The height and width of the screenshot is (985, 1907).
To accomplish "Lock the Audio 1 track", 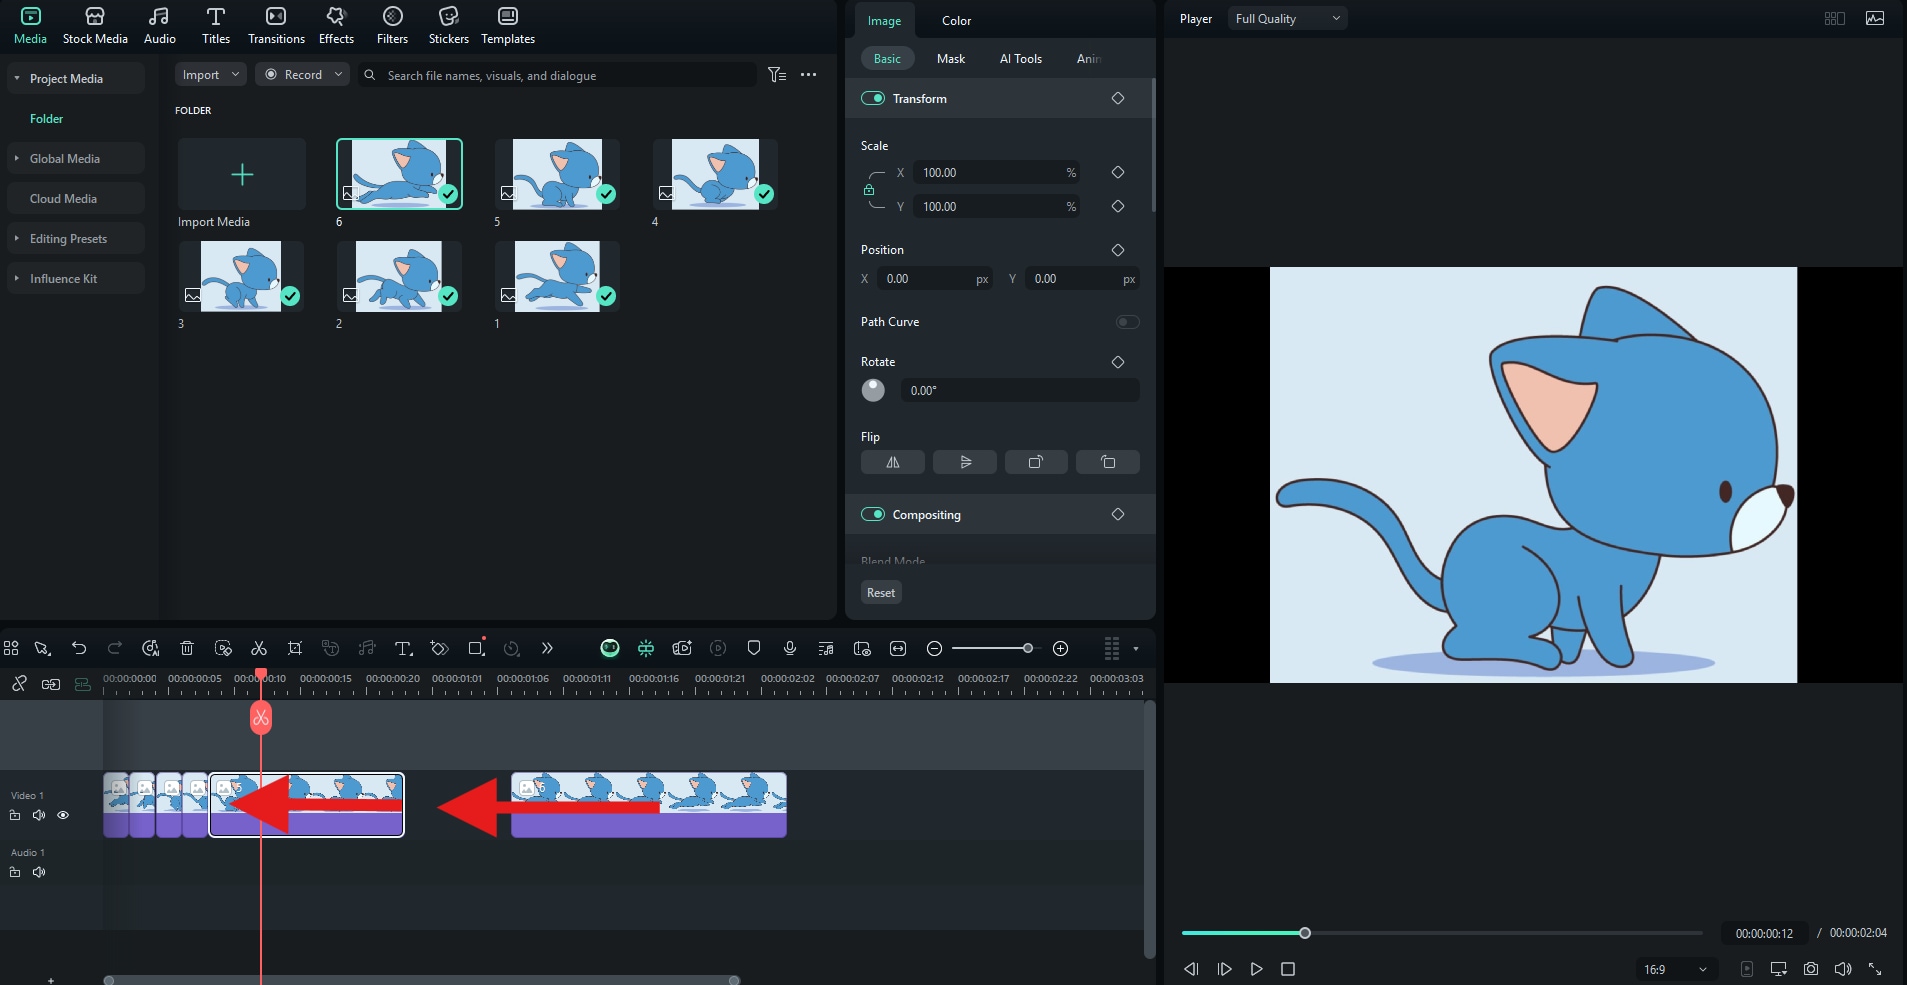I will point(15,872).
